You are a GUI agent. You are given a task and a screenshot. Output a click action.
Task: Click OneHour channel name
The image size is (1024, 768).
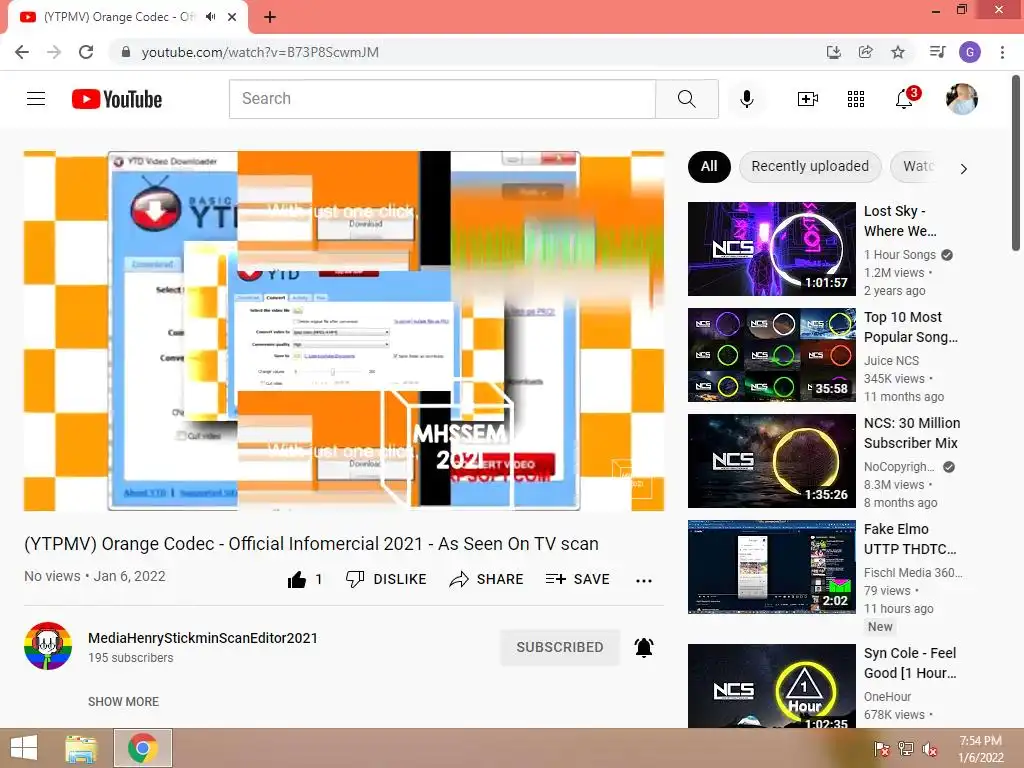click(x=887, y=697)
